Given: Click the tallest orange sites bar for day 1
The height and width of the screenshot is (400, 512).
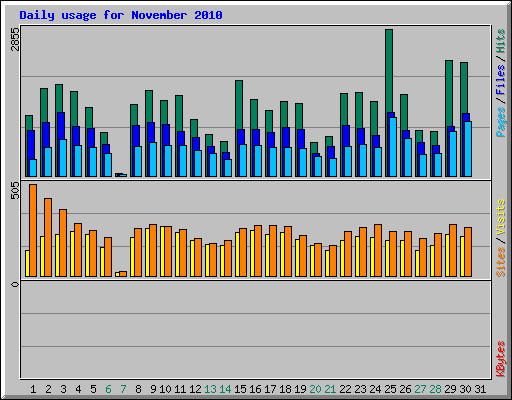Looking at the screenshot, I should pos(33,230).
